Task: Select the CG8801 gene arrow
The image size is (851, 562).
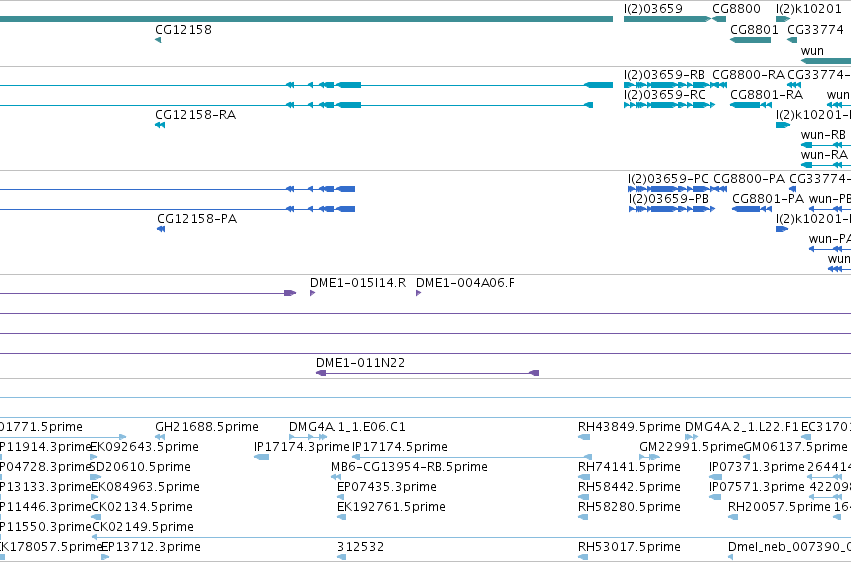Action: point(750,40)
